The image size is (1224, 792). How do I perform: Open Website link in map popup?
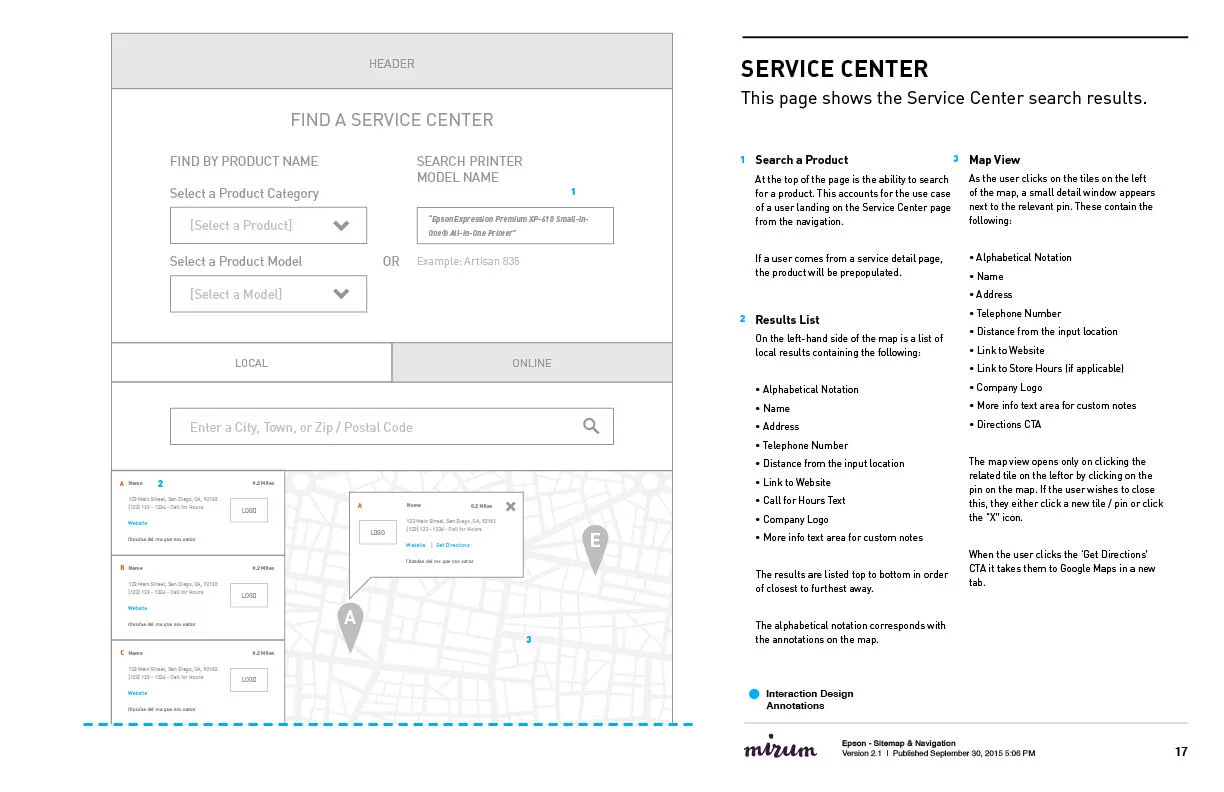(416, 545)
